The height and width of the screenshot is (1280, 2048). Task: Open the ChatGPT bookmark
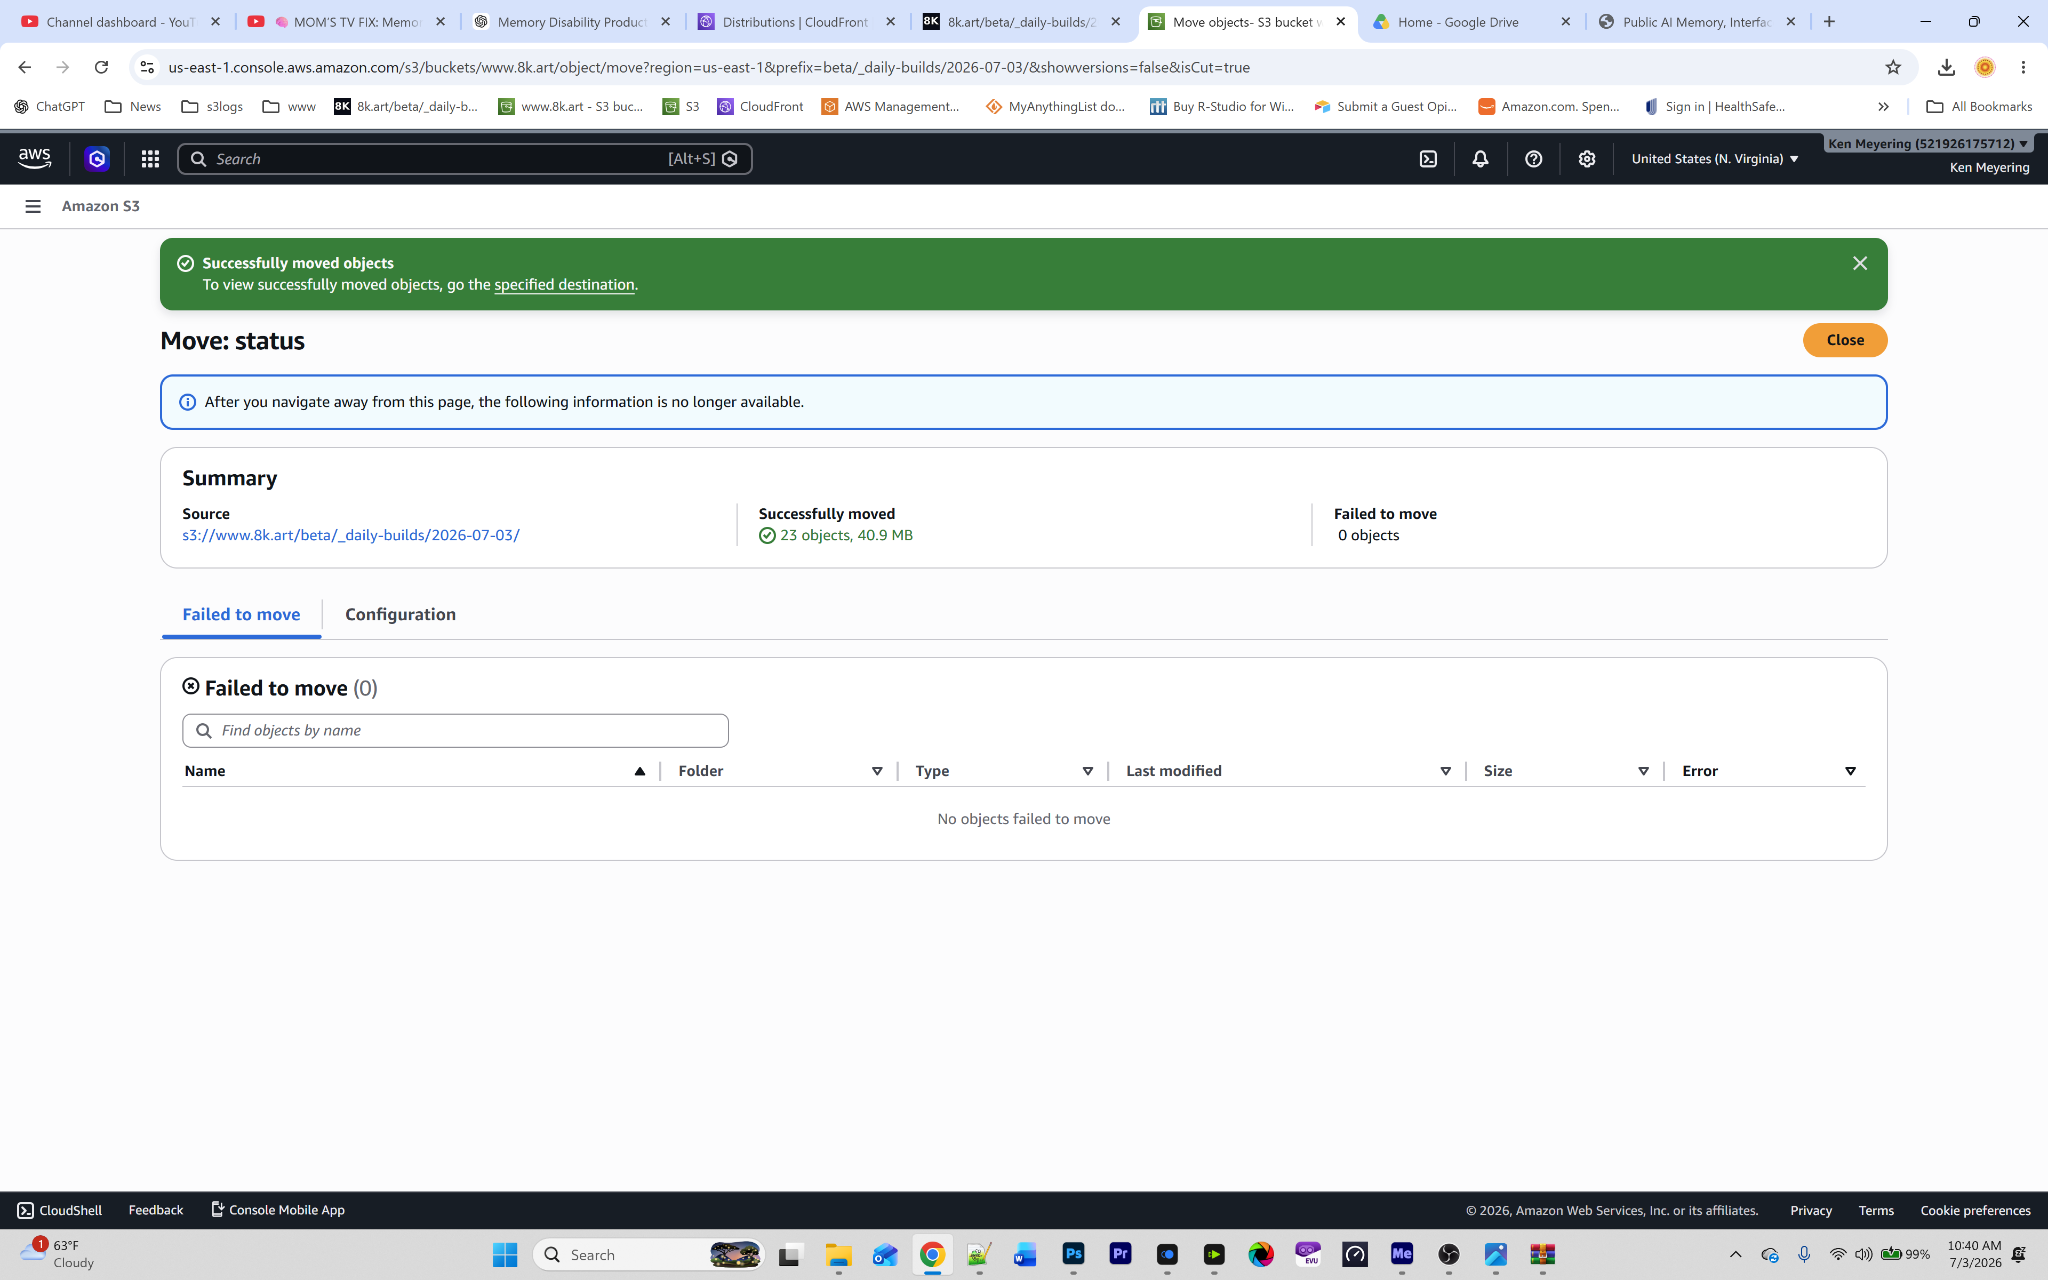(x=50, y=106)
